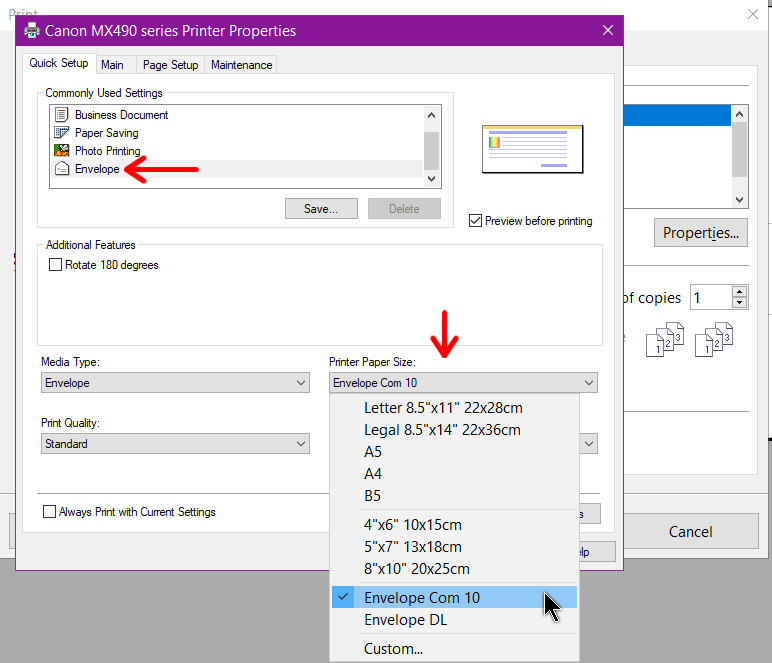Collapse the Printer Paper Size dropdown
772x663 pixels.
[x=463, y=382]
